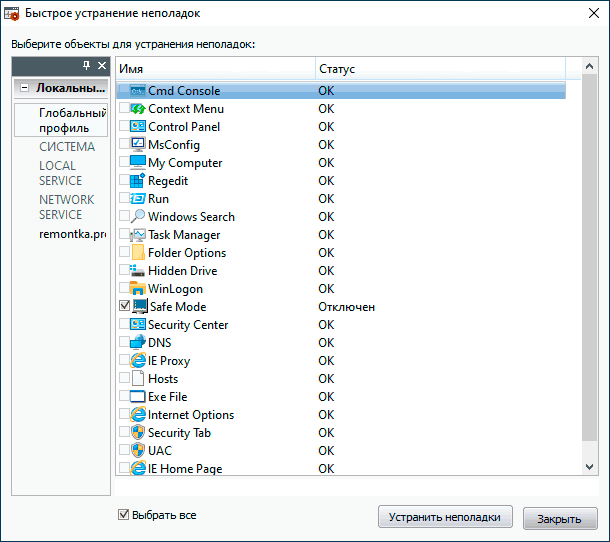Viewport: 610px width, 542px height.
Task: Check the Context Menu checkbox
Action: coord(124,108)
